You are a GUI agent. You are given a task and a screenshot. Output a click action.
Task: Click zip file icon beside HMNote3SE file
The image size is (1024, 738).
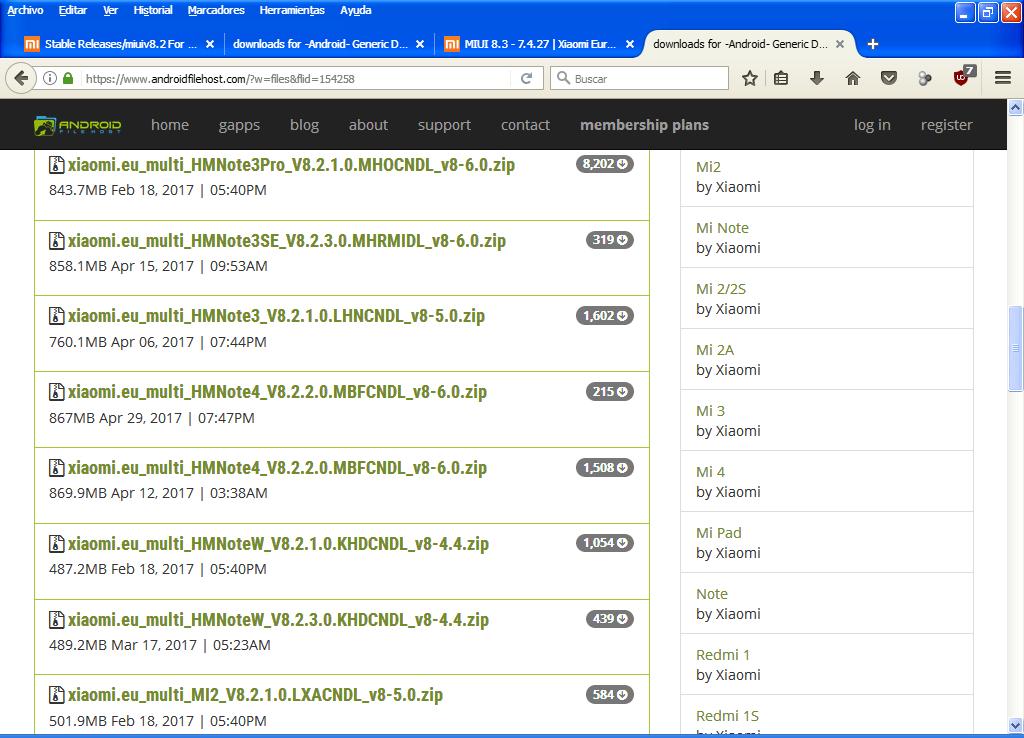pos(57,240)
